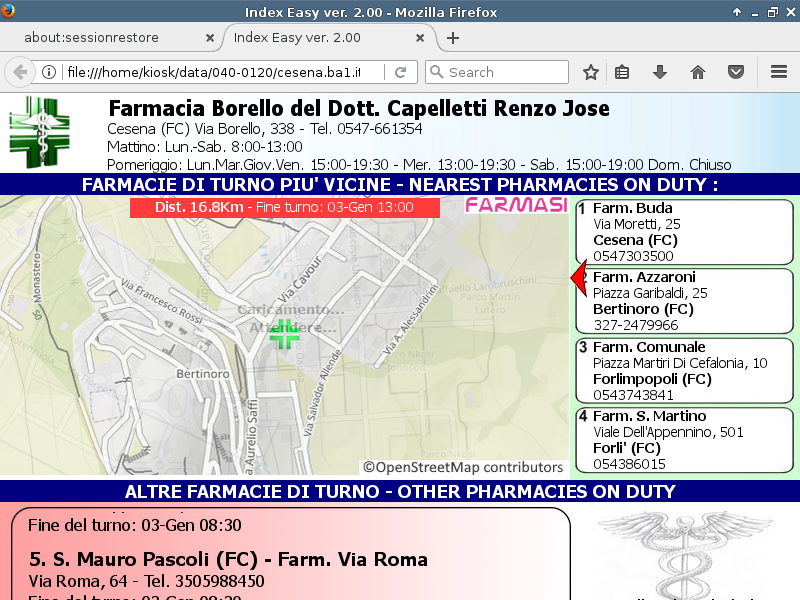Click the OpenStreetMap contributors attribution
This screenshot has width=800, height=600.
tap(463, 467)
